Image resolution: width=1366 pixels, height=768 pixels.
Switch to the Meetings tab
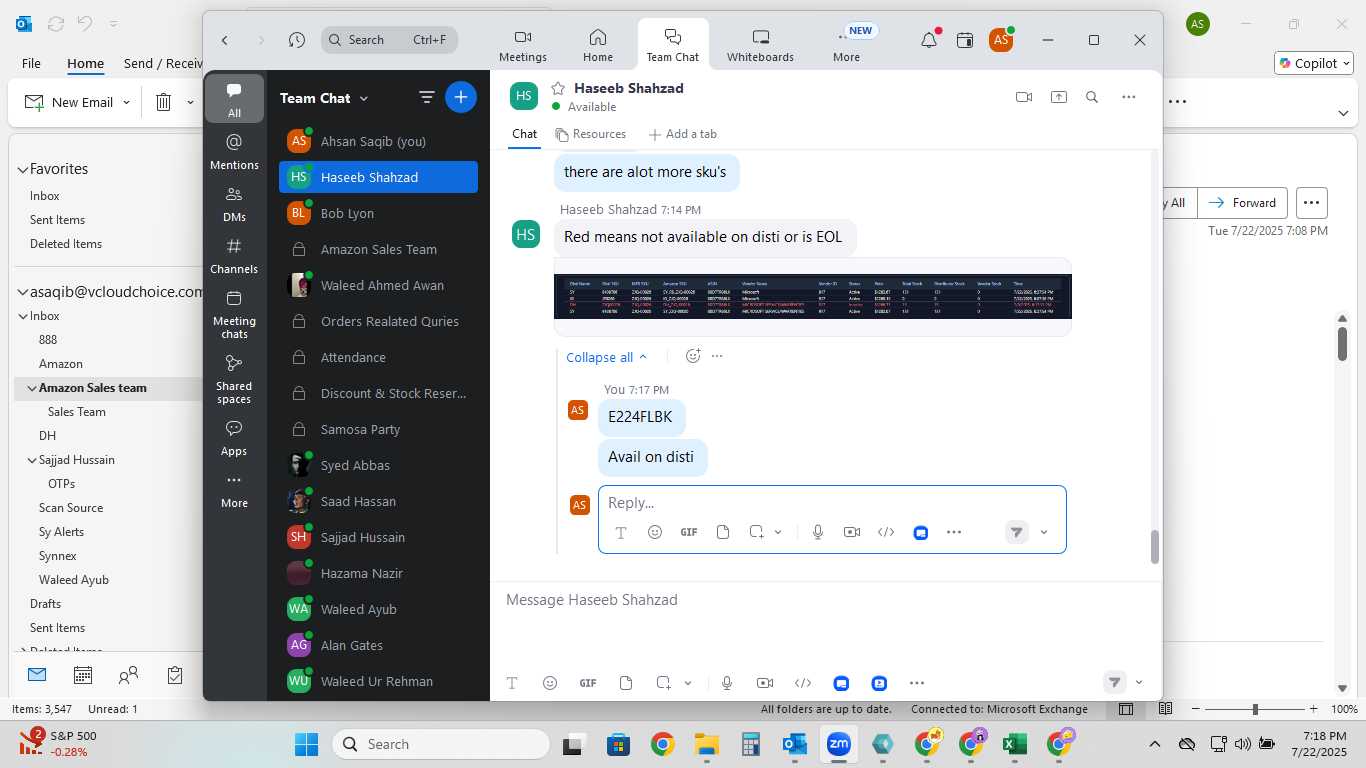523,46
